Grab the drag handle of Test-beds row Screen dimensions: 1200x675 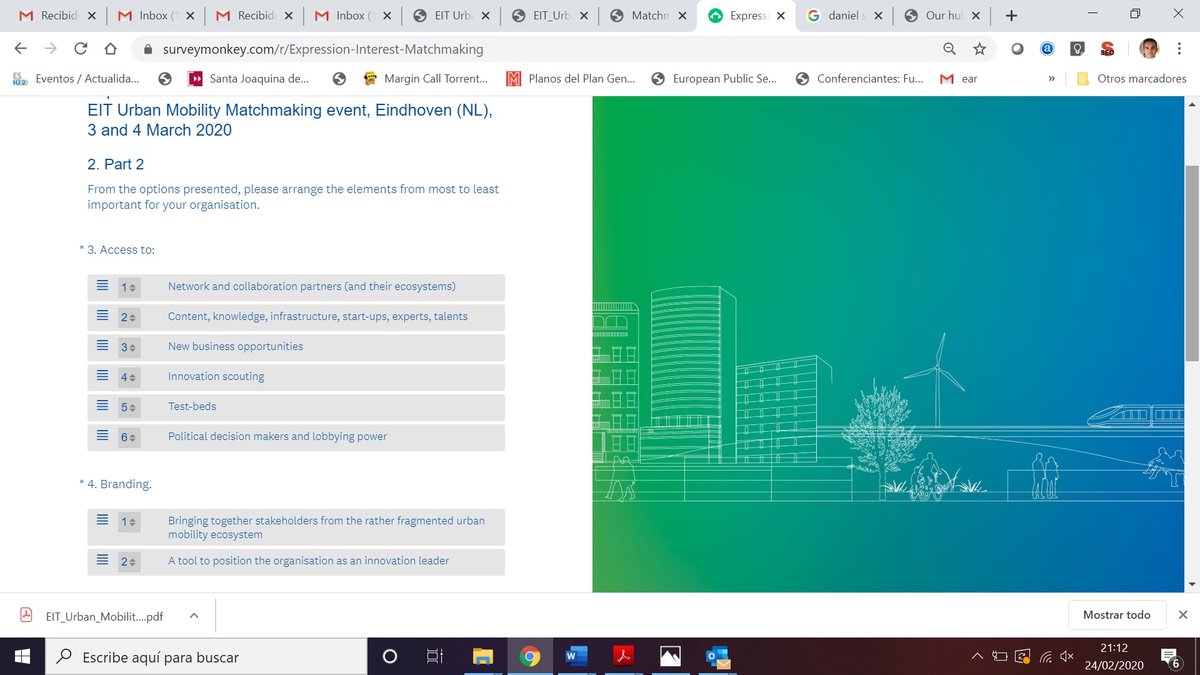click(x=102, y=406)
